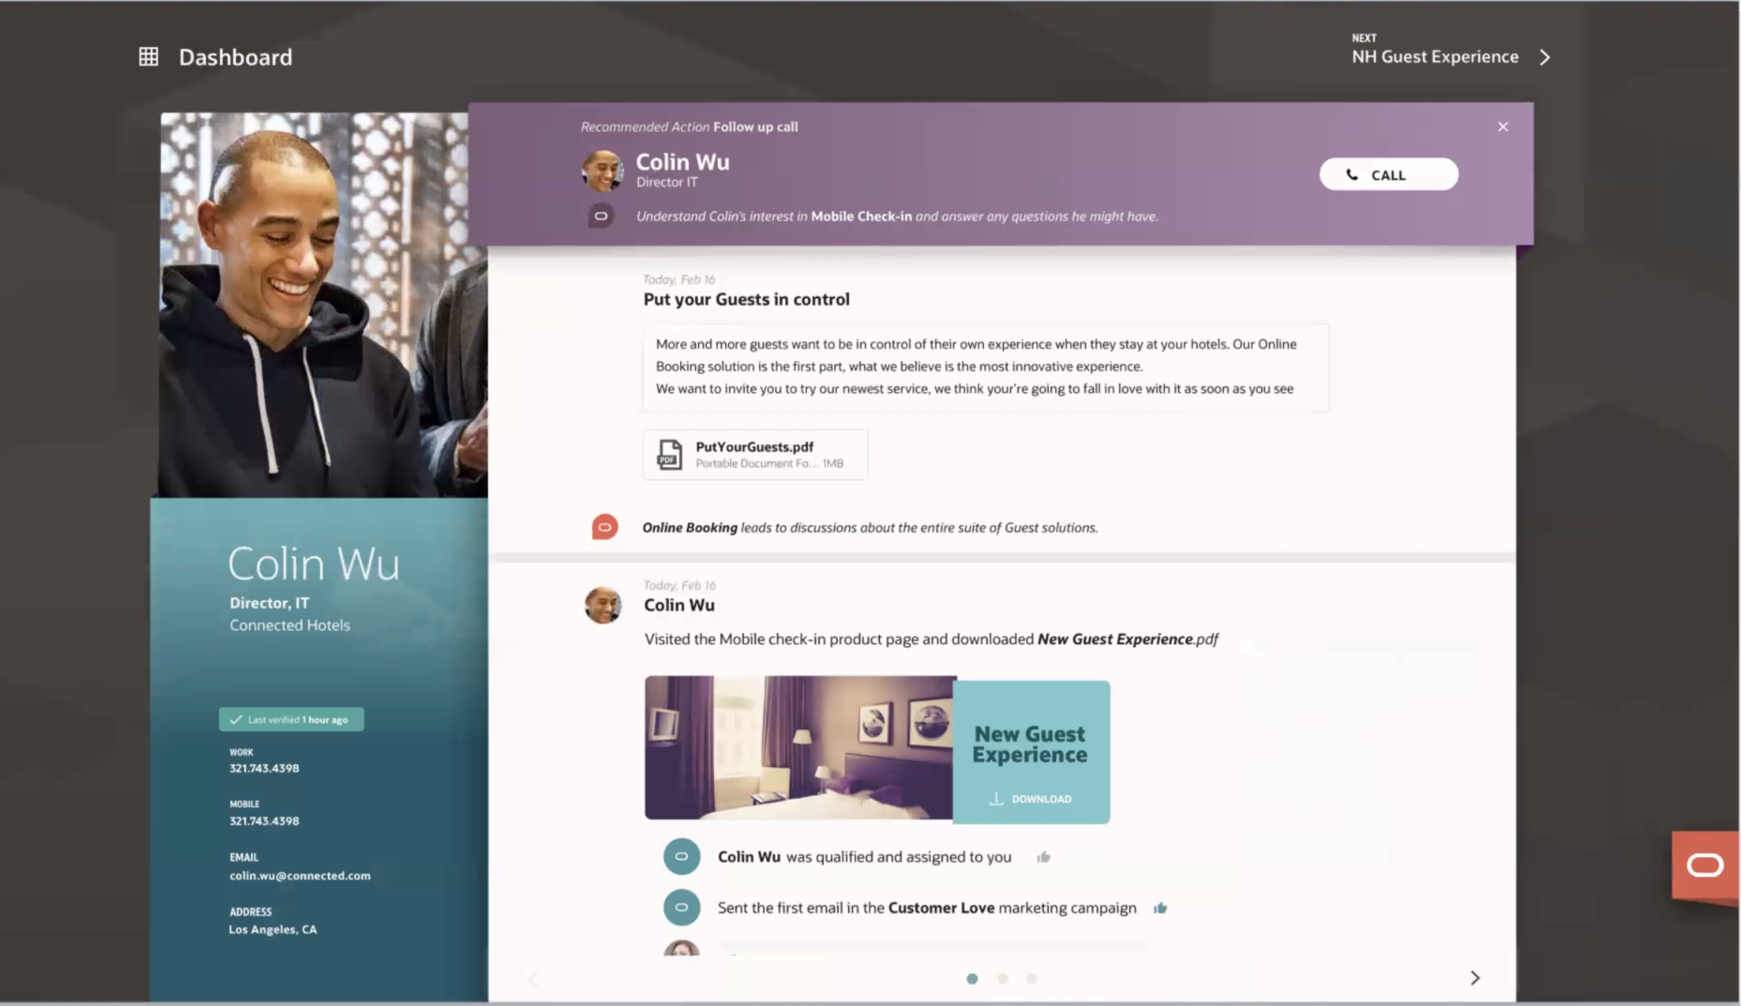
Task: Like the qualified and assigned activity
Action: 1043,857
